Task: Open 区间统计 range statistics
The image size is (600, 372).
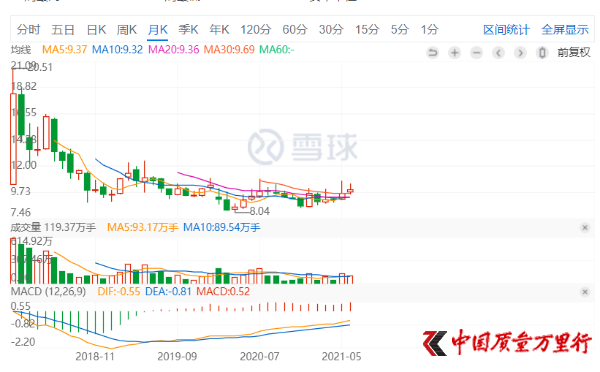Action: (x=506, y=29)
